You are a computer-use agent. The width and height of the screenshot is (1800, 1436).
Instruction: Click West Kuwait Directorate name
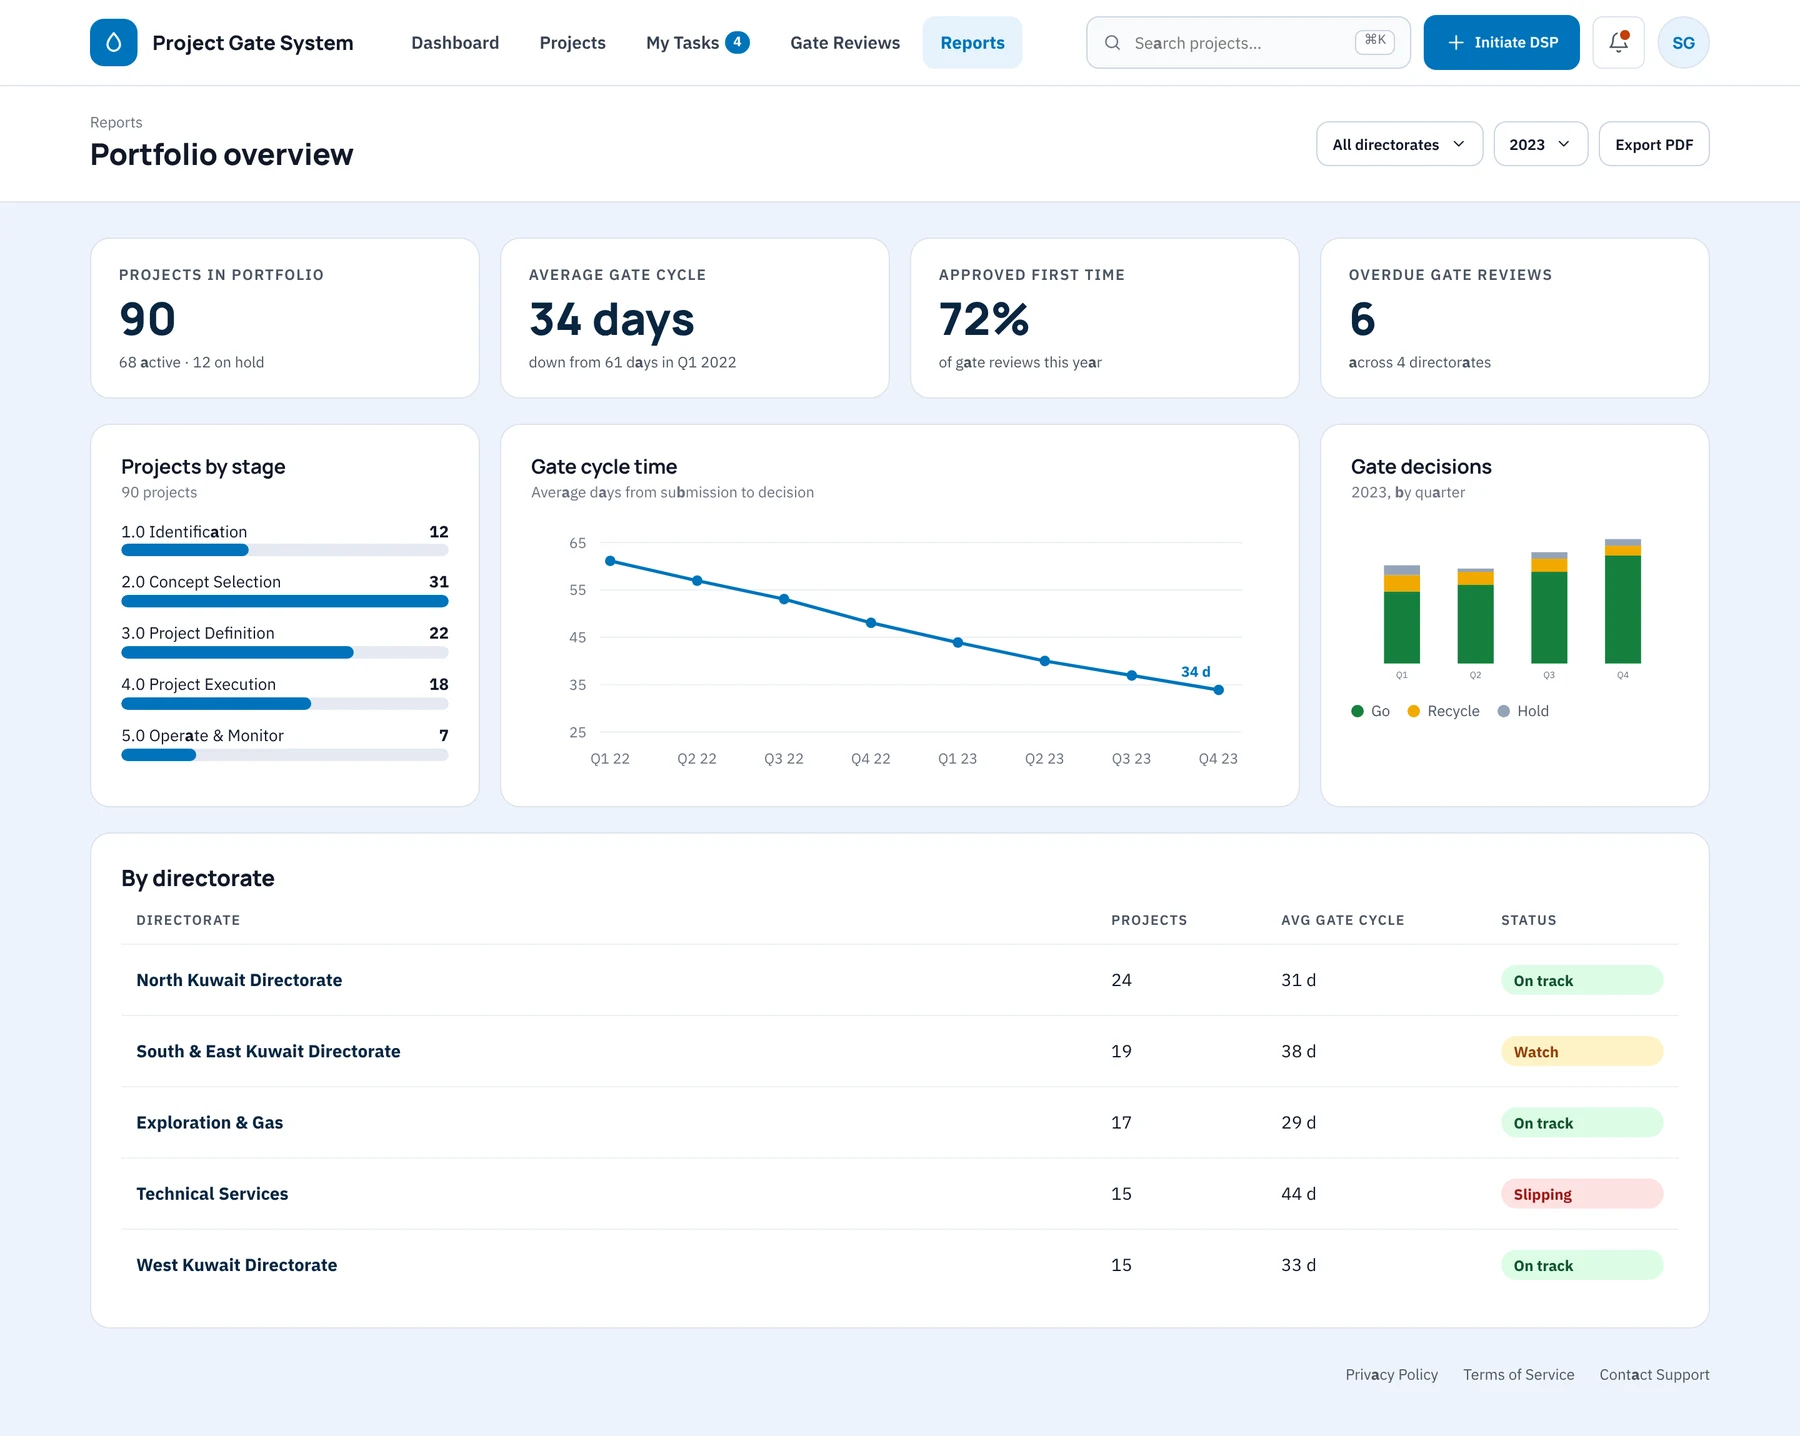[236, 1265]
